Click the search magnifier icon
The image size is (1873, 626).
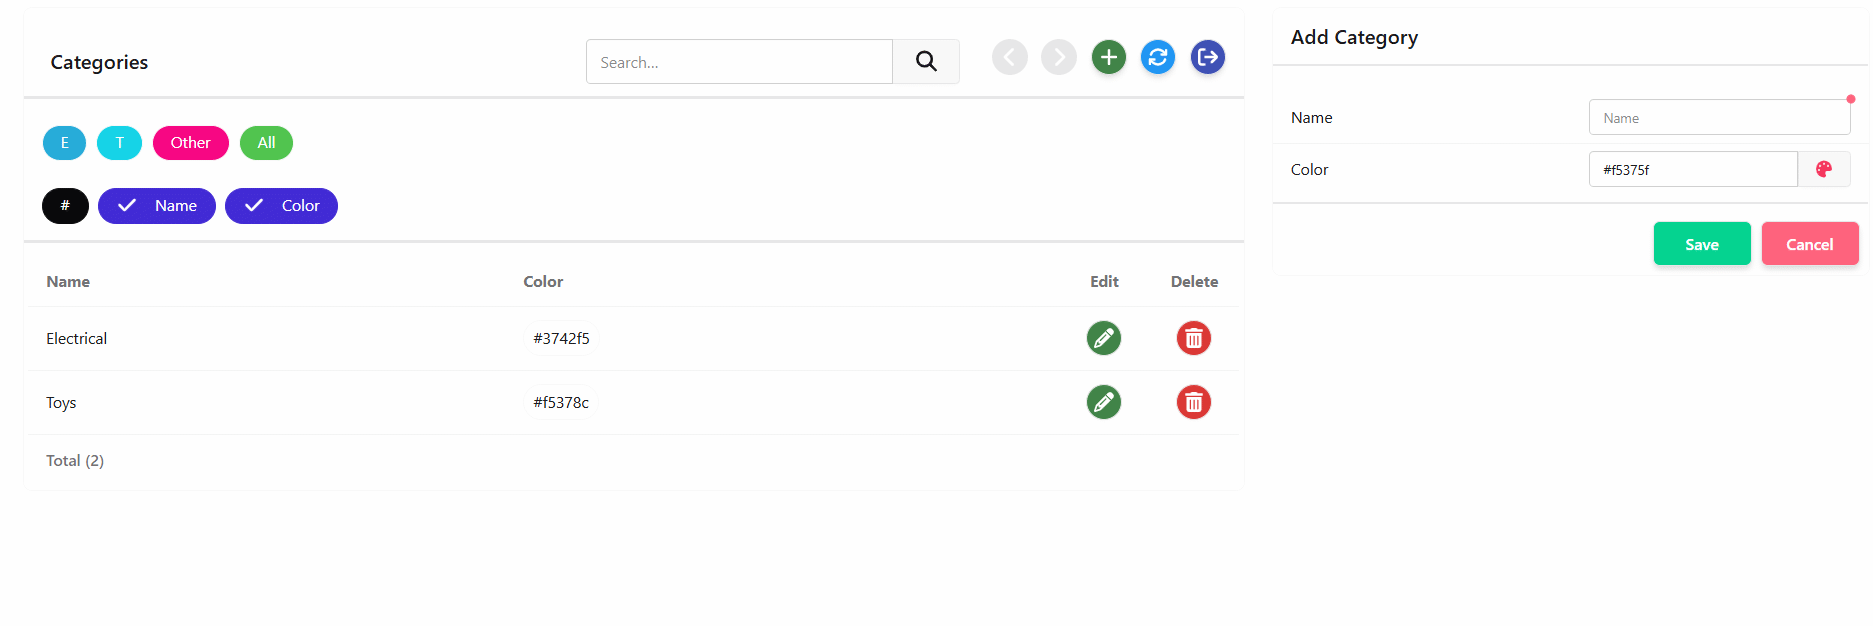(x=926, y=62)
